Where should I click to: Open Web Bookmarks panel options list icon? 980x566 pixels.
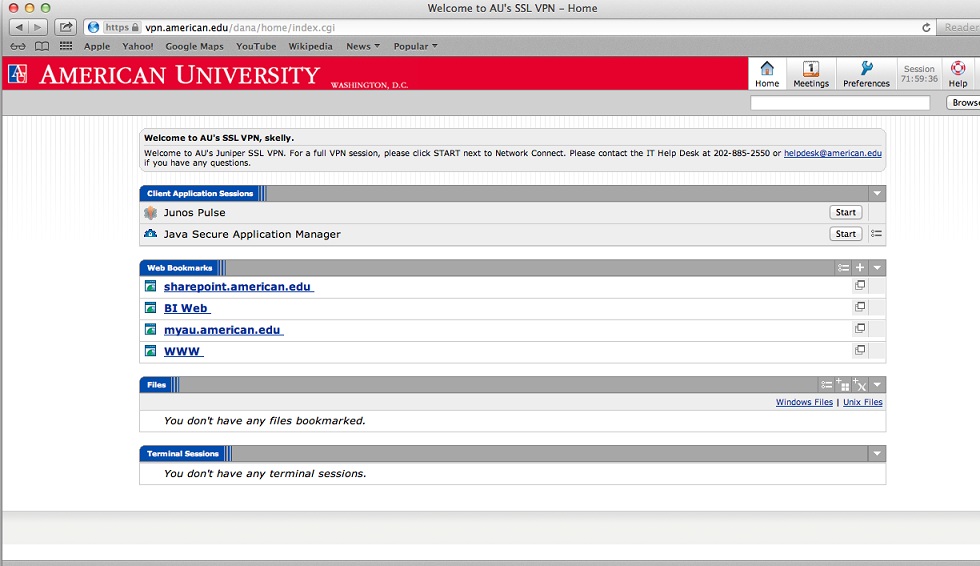click(x=843, y=268)
